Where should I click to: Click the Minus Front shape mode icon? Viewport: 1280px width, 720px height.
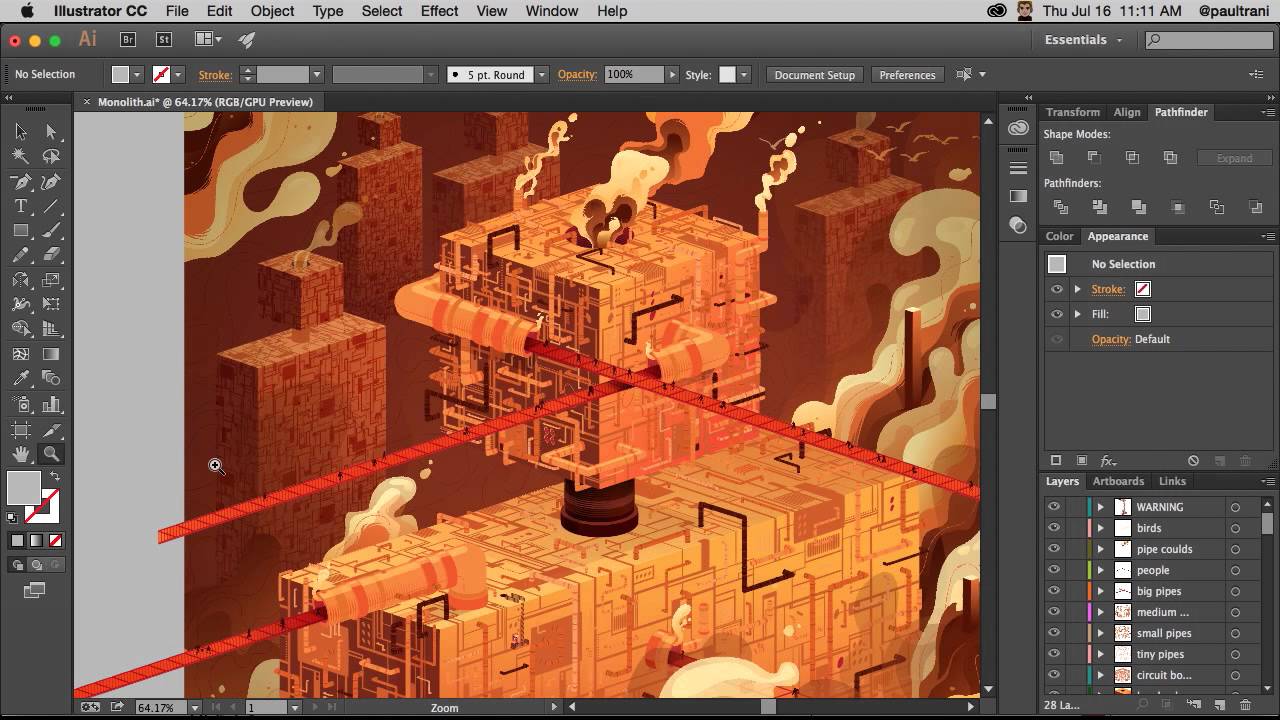tap(1094, 158)
